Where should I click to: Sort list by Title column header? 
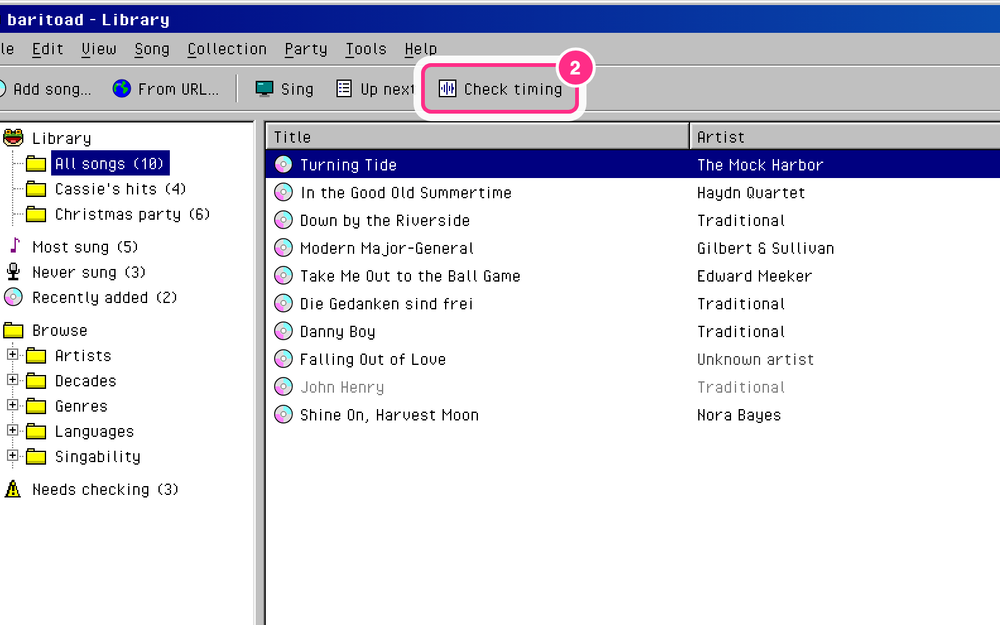click(478, 136)
